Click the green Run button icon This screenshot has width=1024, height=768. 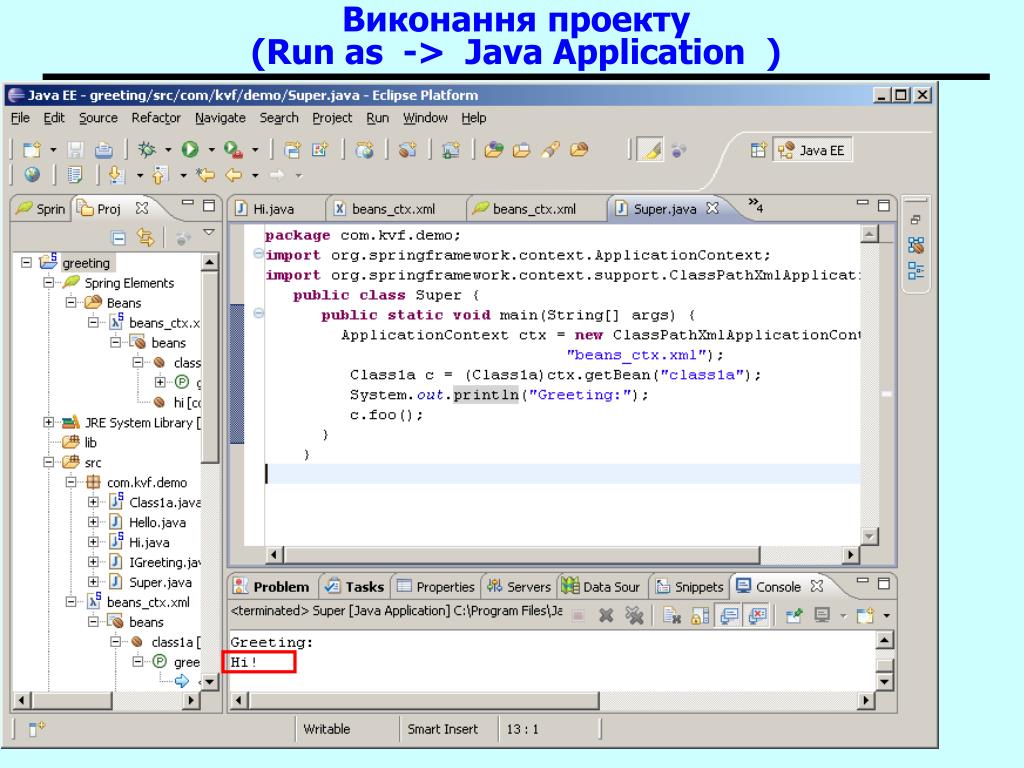point(190,150)
